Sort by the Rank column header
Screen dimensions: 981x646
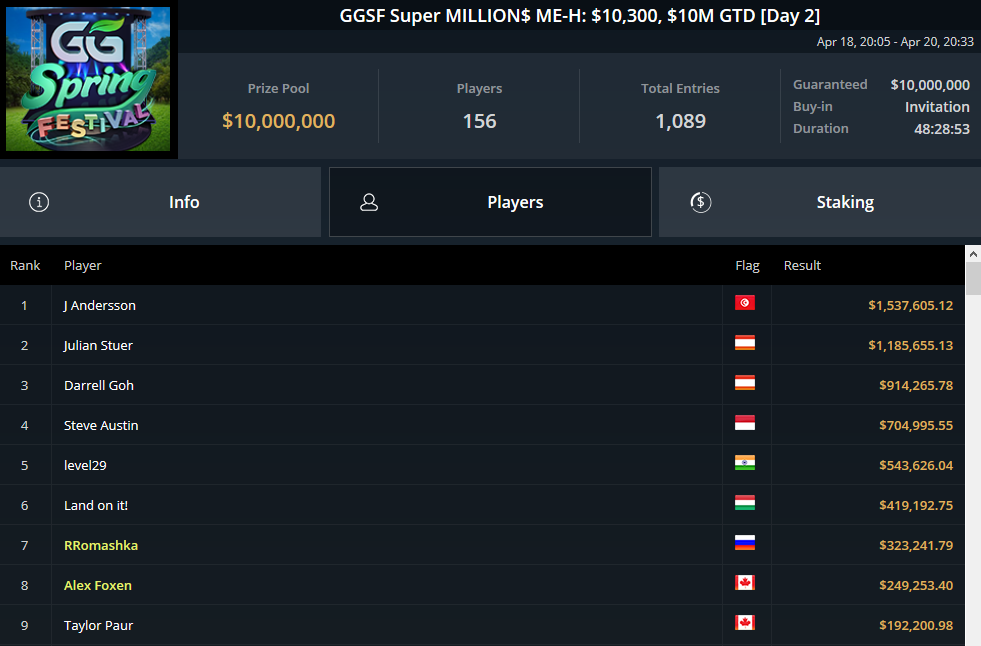[x=25, y=265]
